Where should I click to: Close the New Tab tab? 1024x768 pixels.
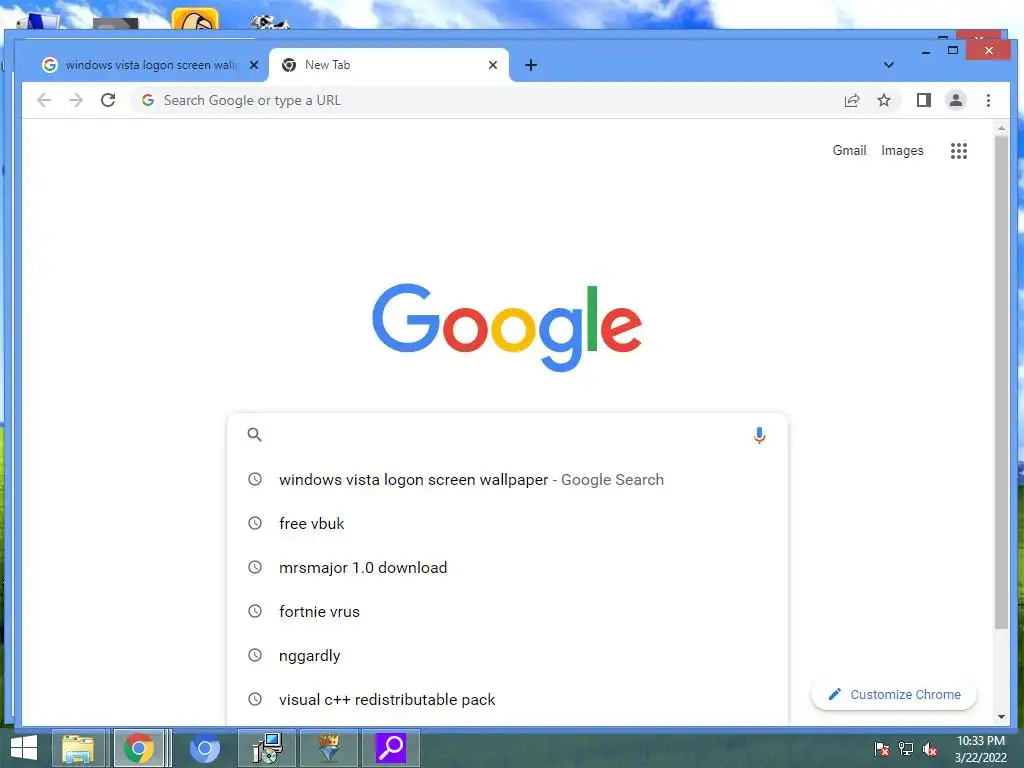(493, 65)
